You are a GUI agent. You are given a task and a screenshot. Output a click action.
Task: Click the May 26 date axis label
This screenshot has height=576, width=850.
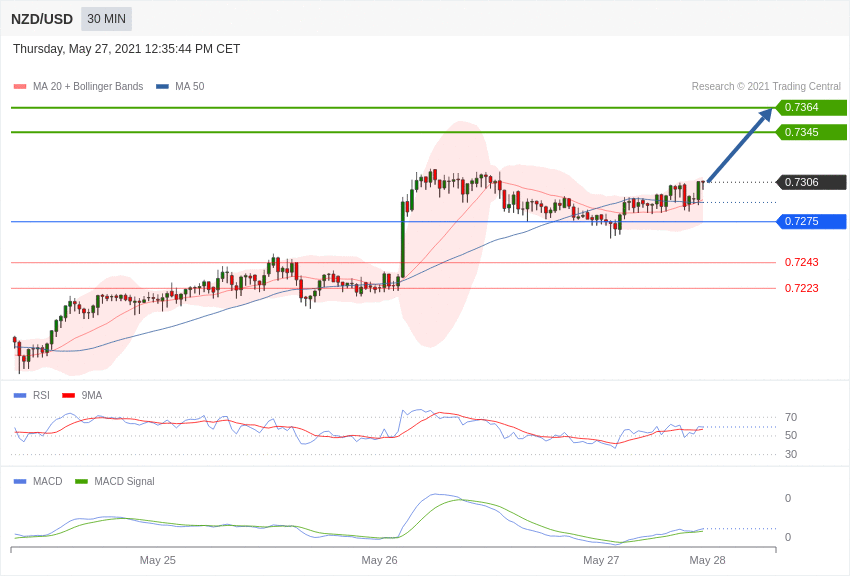[x=379, y=560]
